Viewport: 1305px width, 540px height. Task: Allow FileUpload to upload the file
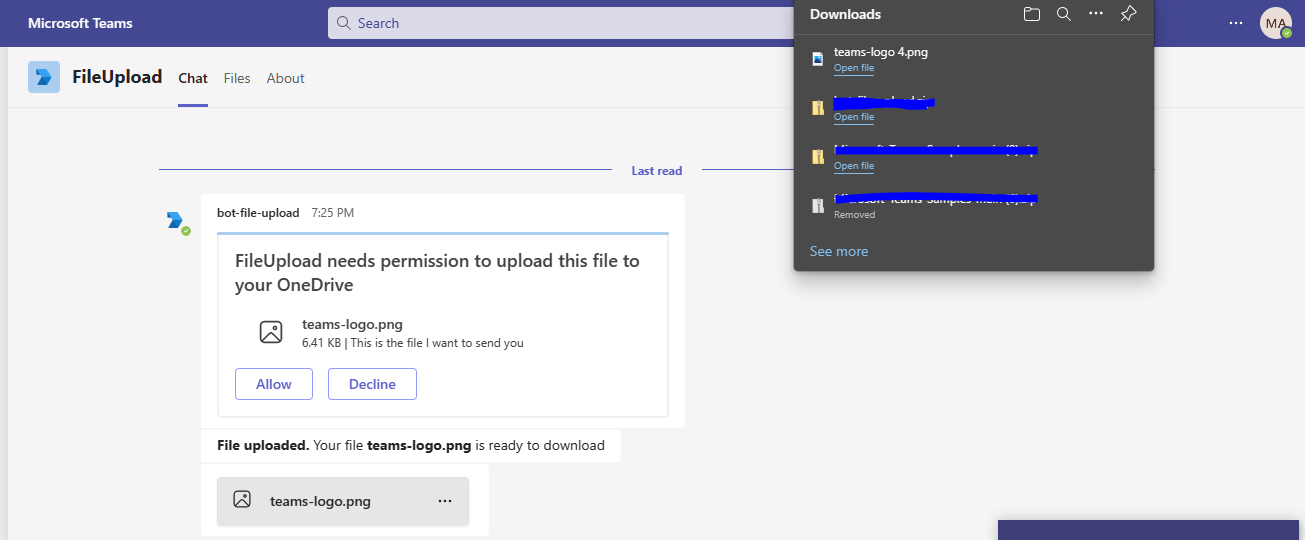tap(274, 384)
